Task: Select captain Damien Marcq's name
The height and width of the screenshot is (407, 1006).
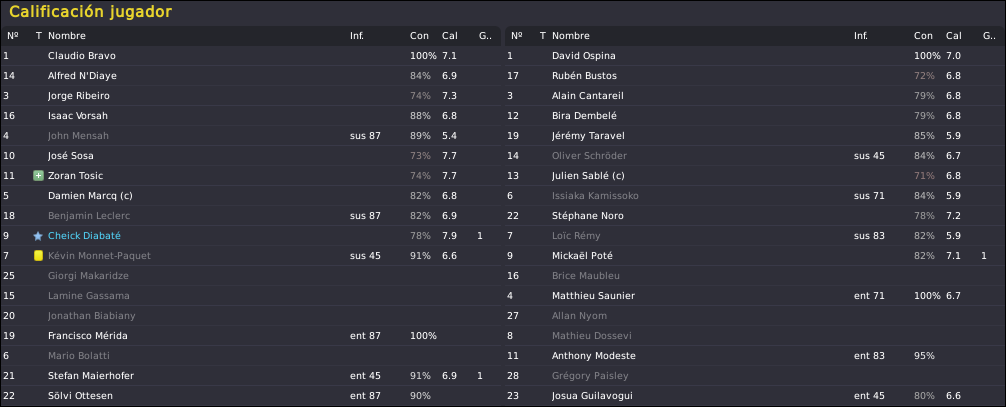Action: point(90,196)
